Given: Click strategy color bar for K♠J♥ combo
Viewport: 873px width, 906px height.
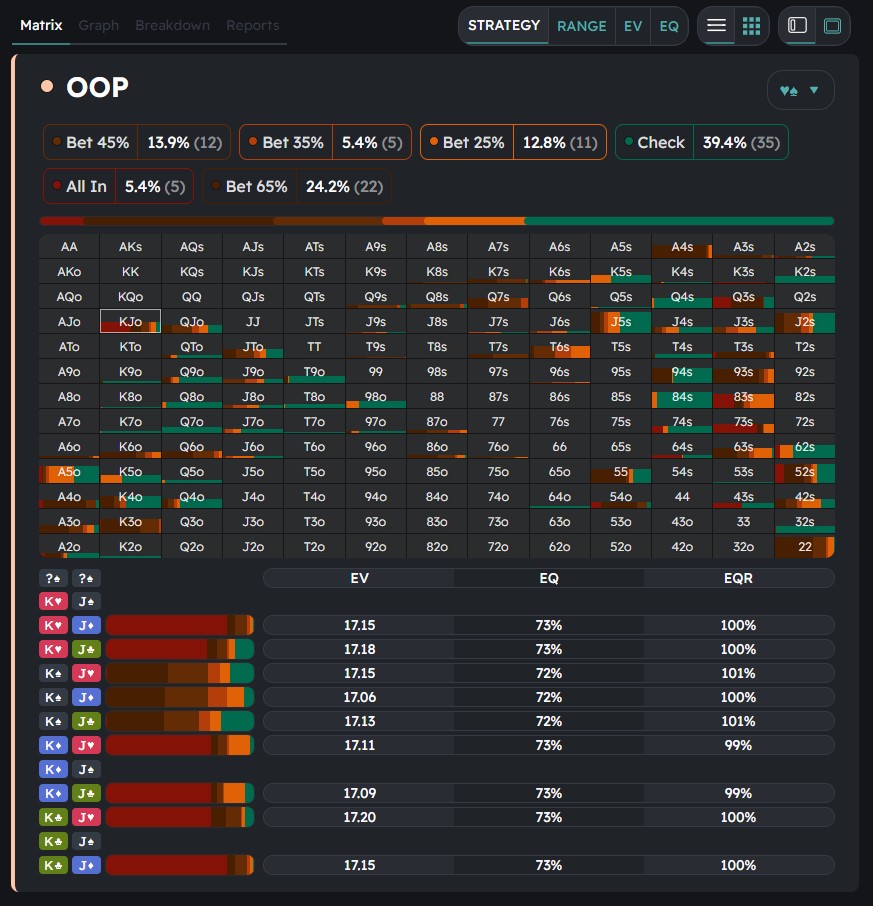Looking at the screenshot, I should (180, 673).
